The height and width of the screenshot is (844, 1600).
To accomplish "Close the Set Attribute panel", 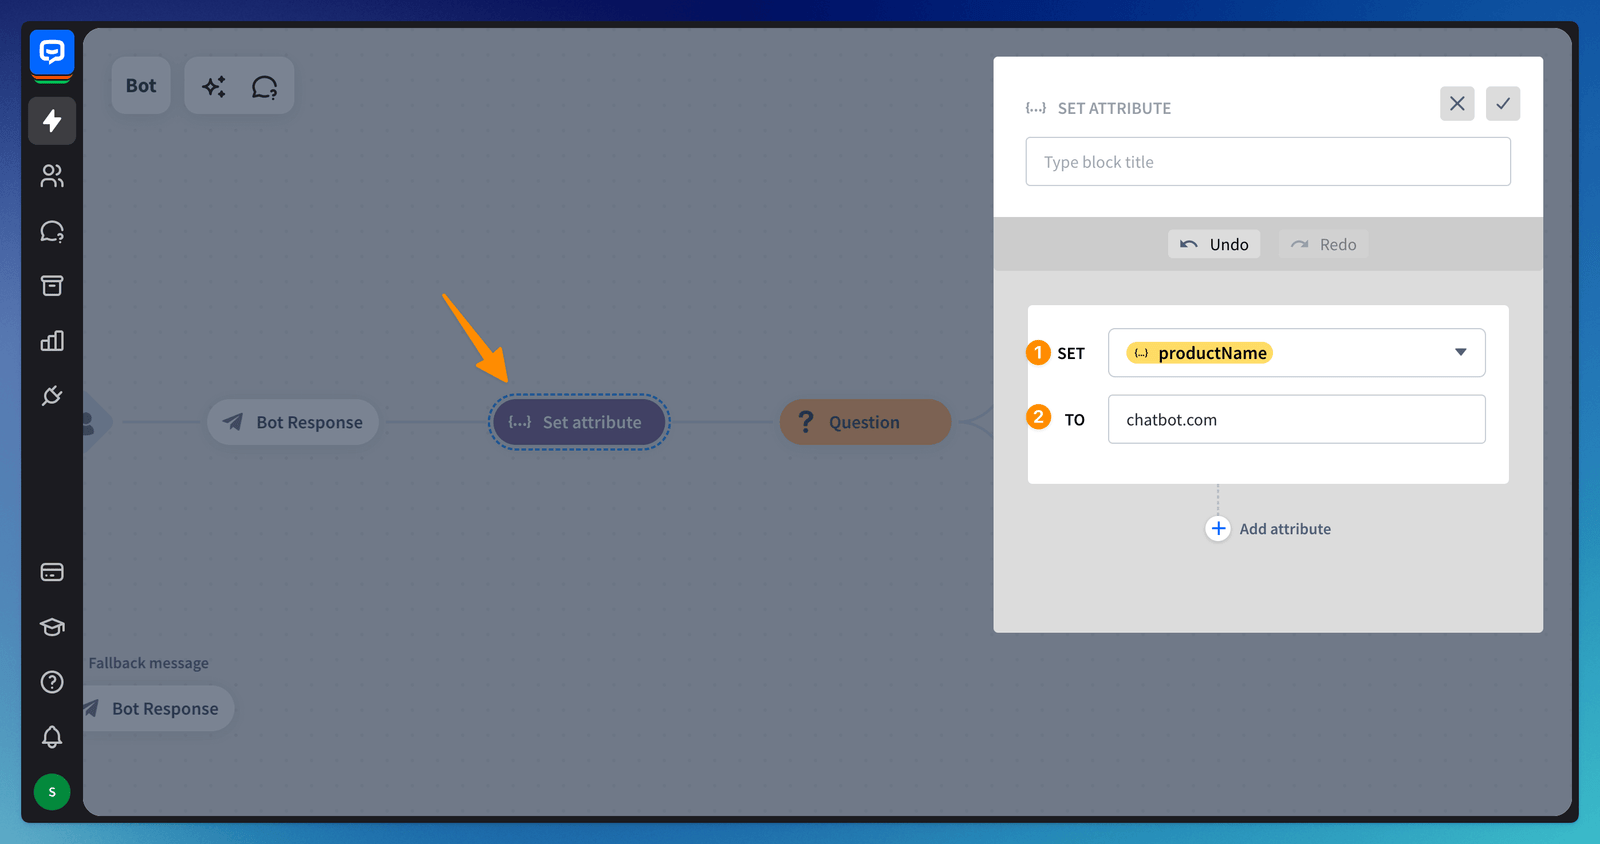I will (1457, 104).
